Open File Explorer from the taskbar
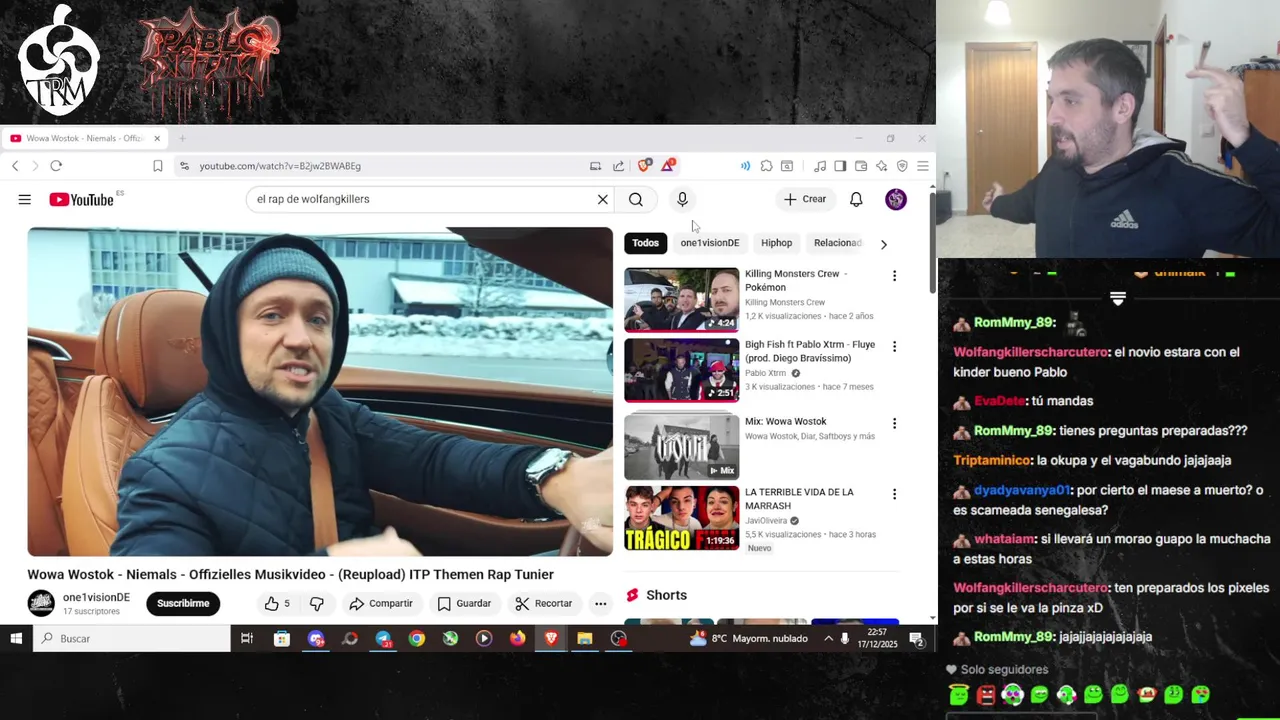1280x720 pixels. 585,638
